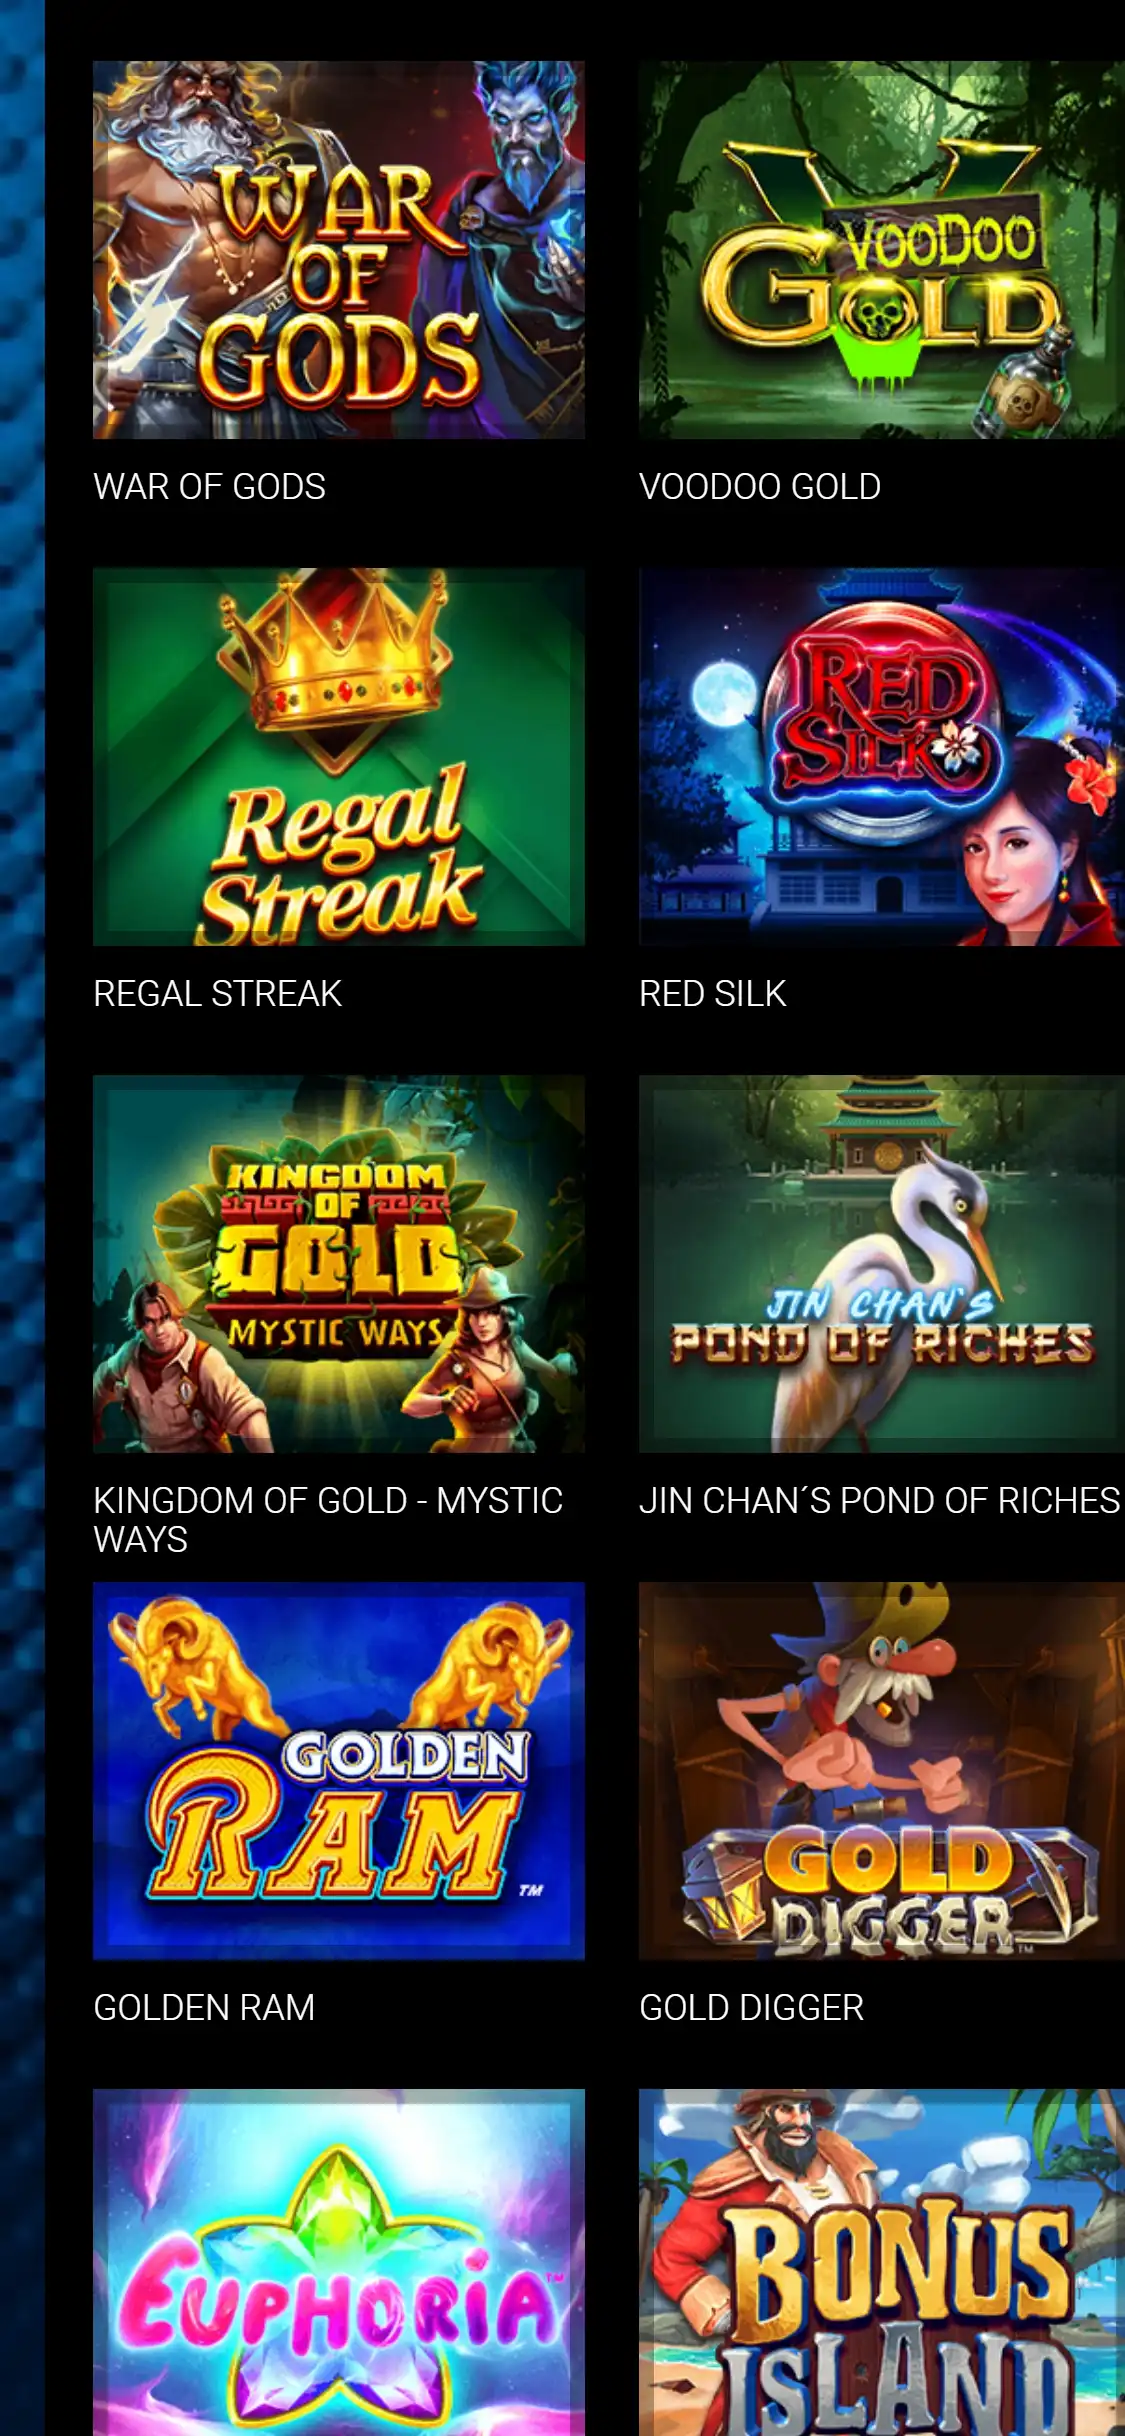Screen dimensions: 1125x2436
Task: Select the Regal Streak crown artwork
Action: point(339,757)
